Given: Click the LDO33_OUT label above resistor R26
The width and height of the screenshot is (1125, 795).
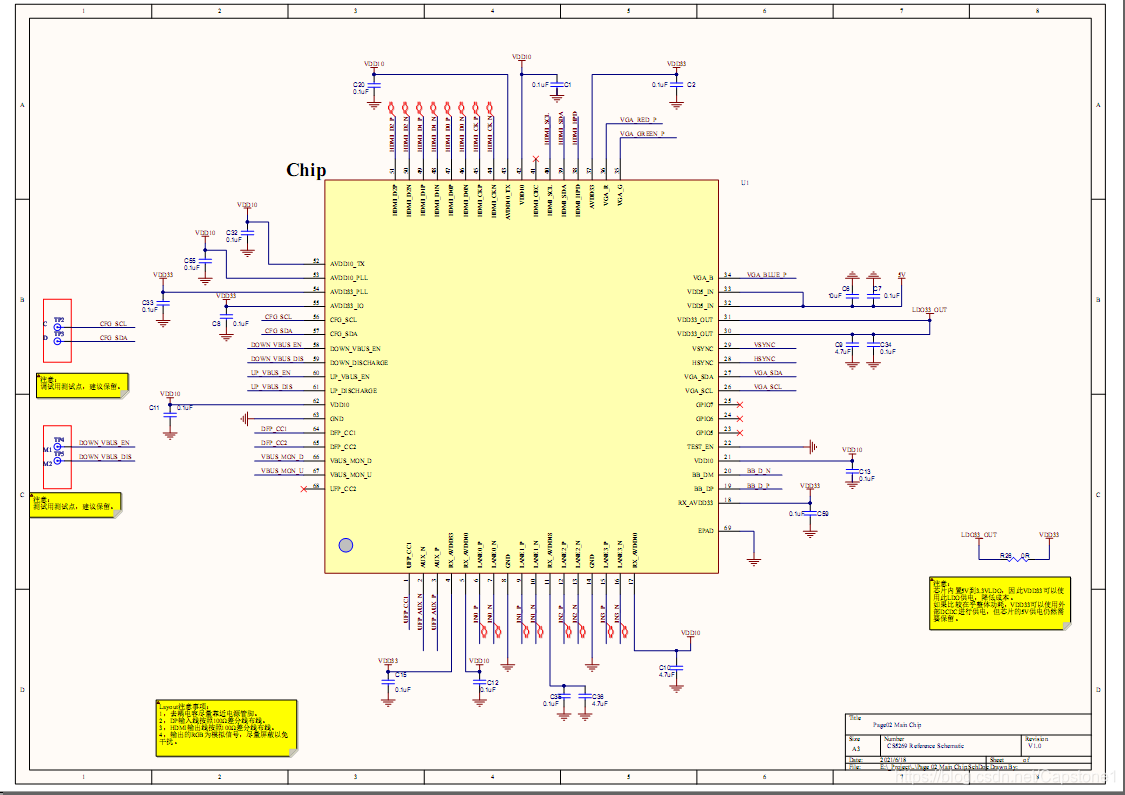Looking at the screenshot, I should click(x=979, y=535).
